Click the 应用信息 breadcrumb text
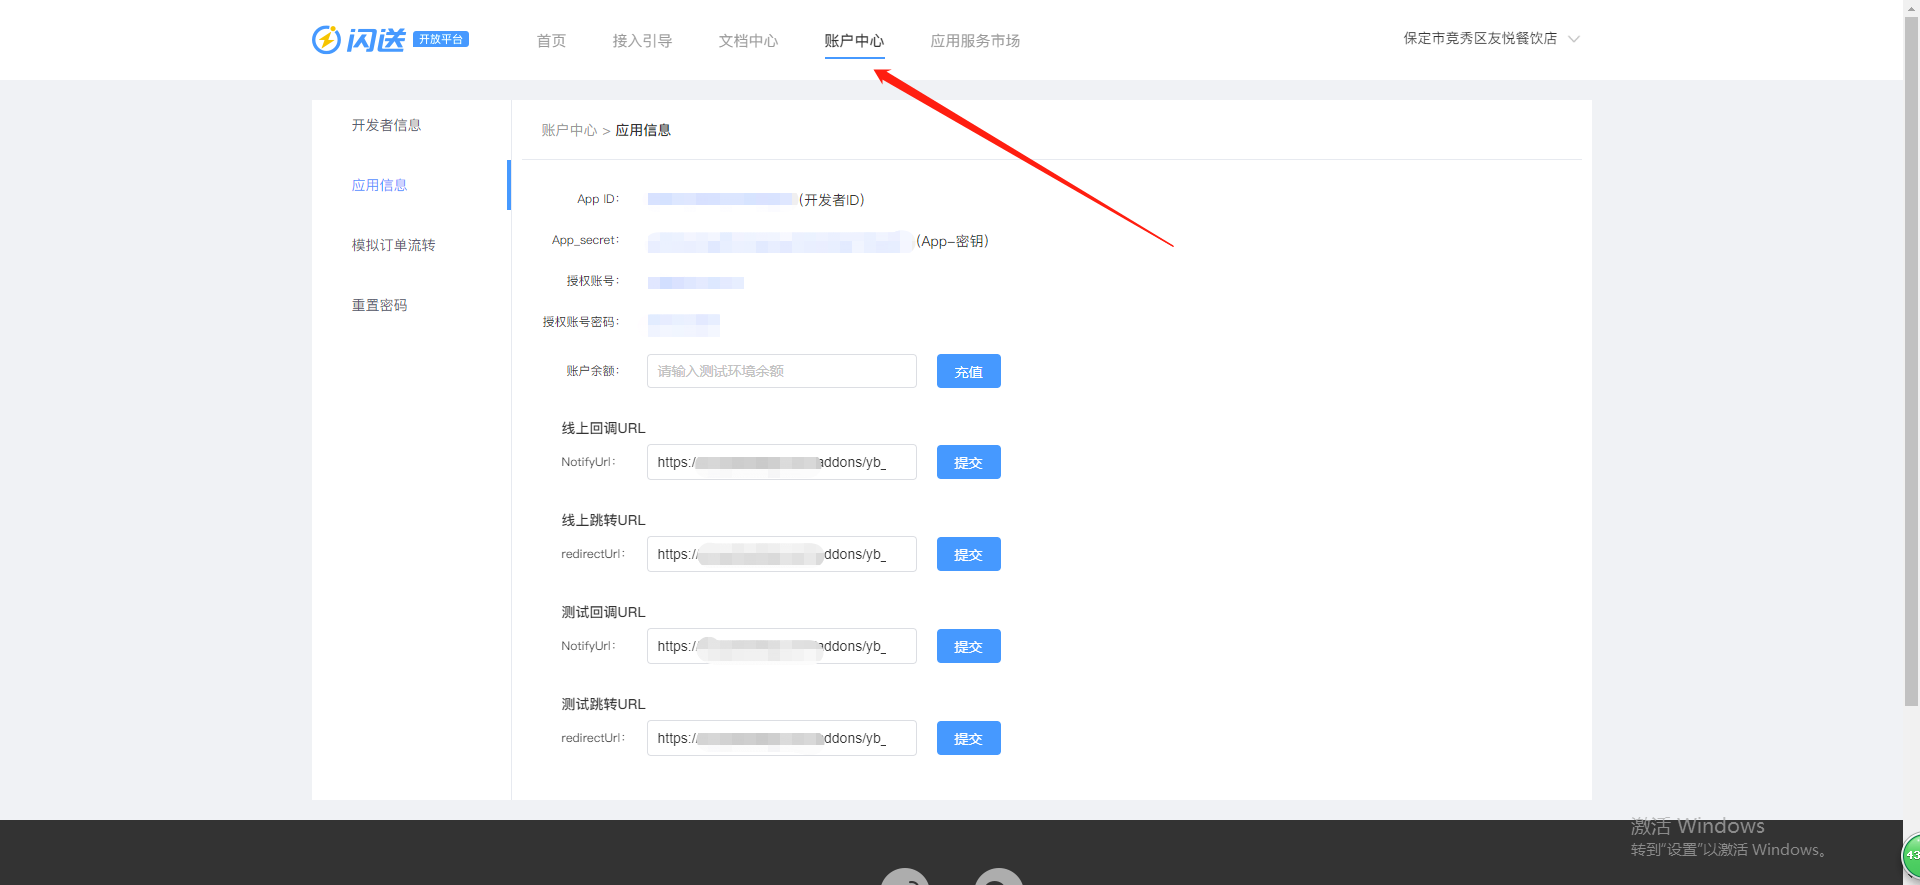 point(643,130)
